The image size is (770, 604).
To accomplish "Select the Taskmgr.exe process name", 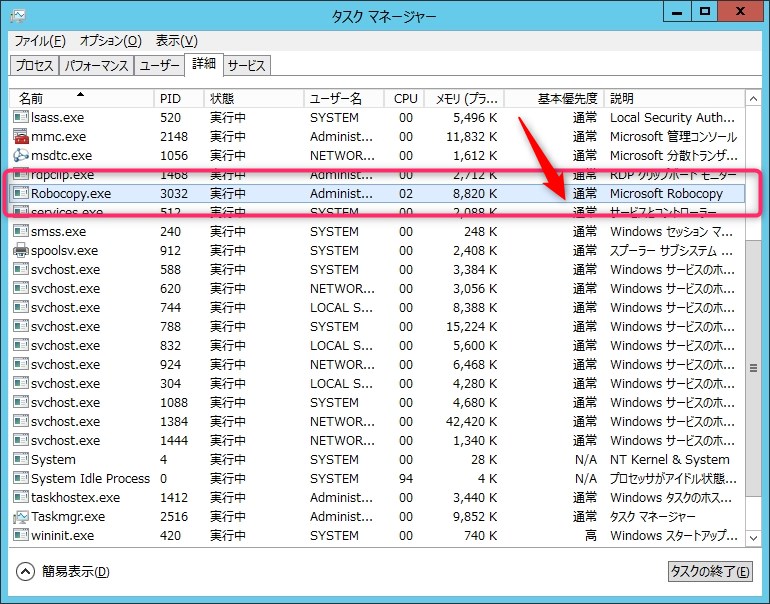I will pos(68,517).
